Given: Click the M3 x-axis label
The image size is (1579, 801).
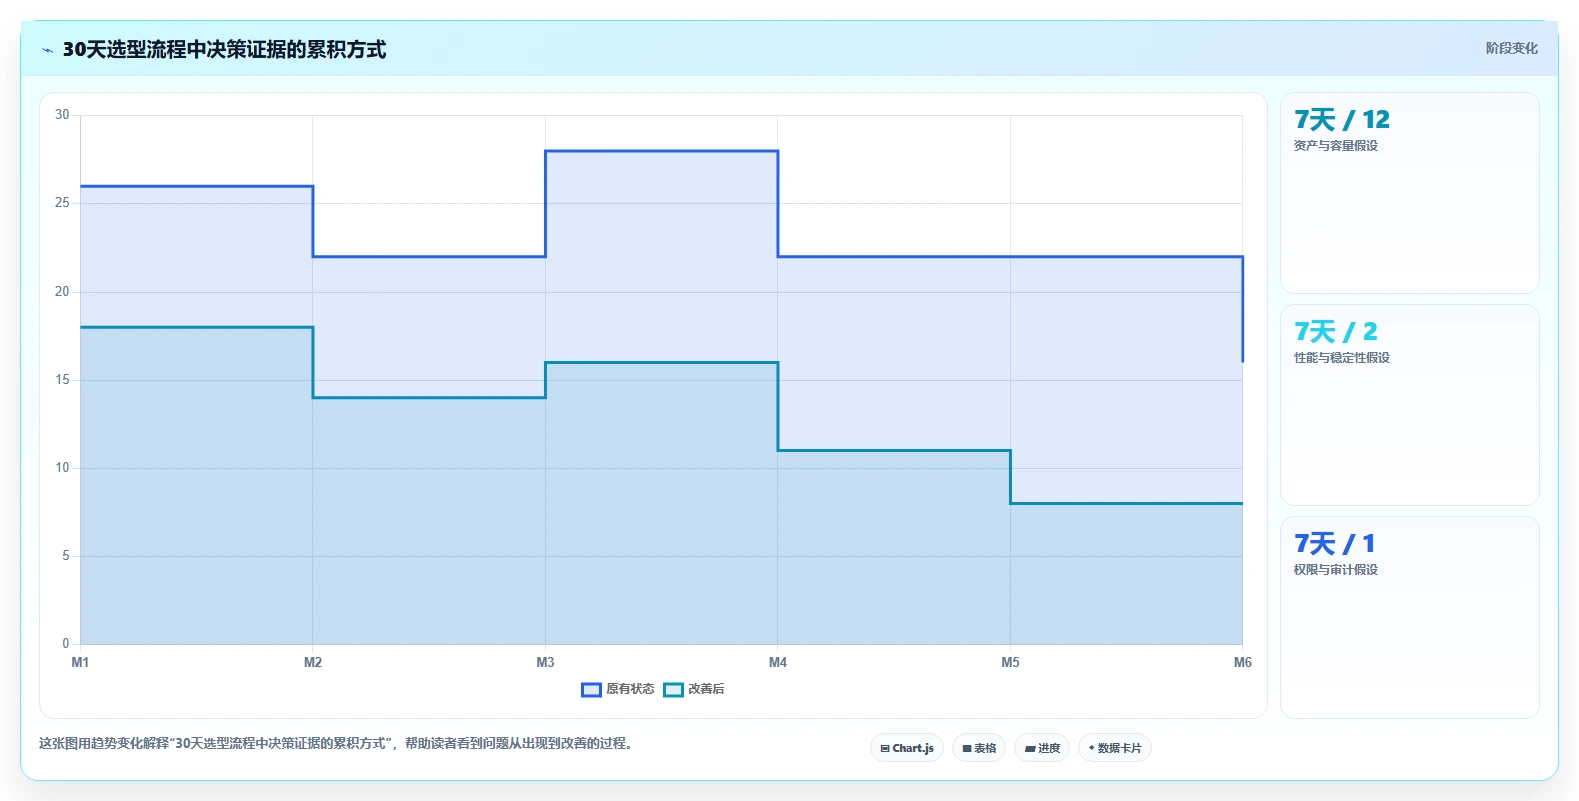Looking at the screenshot, I should point(545,662).
